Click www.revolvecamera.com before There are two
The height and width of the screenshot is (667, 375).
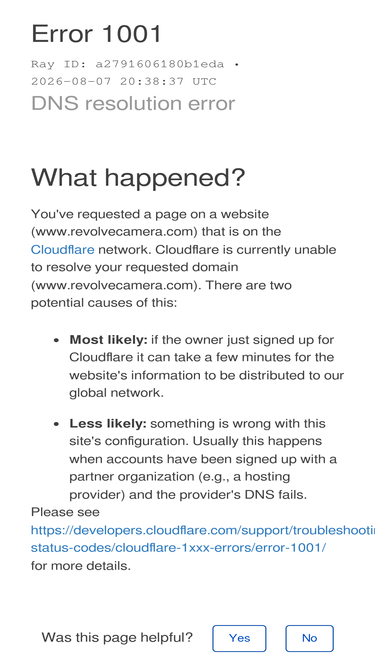click(116, 285)
